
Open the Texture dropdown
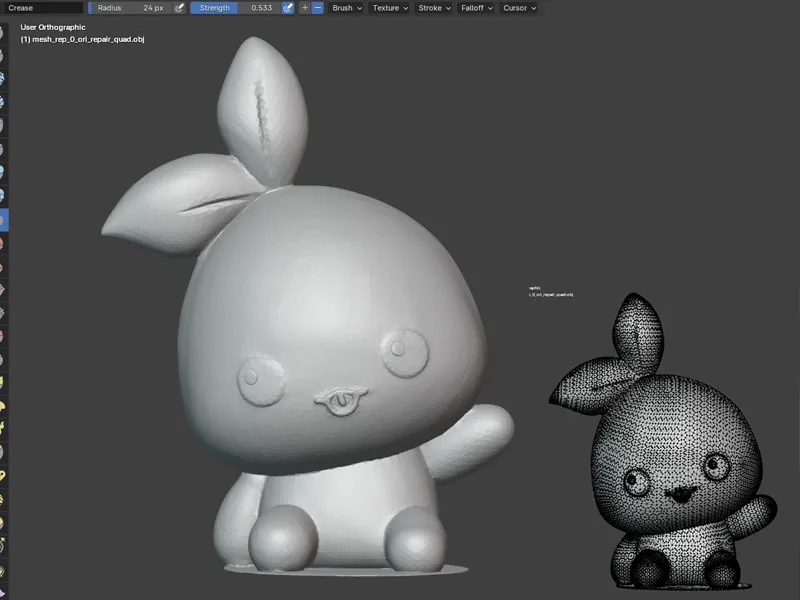tap(390, 8)
